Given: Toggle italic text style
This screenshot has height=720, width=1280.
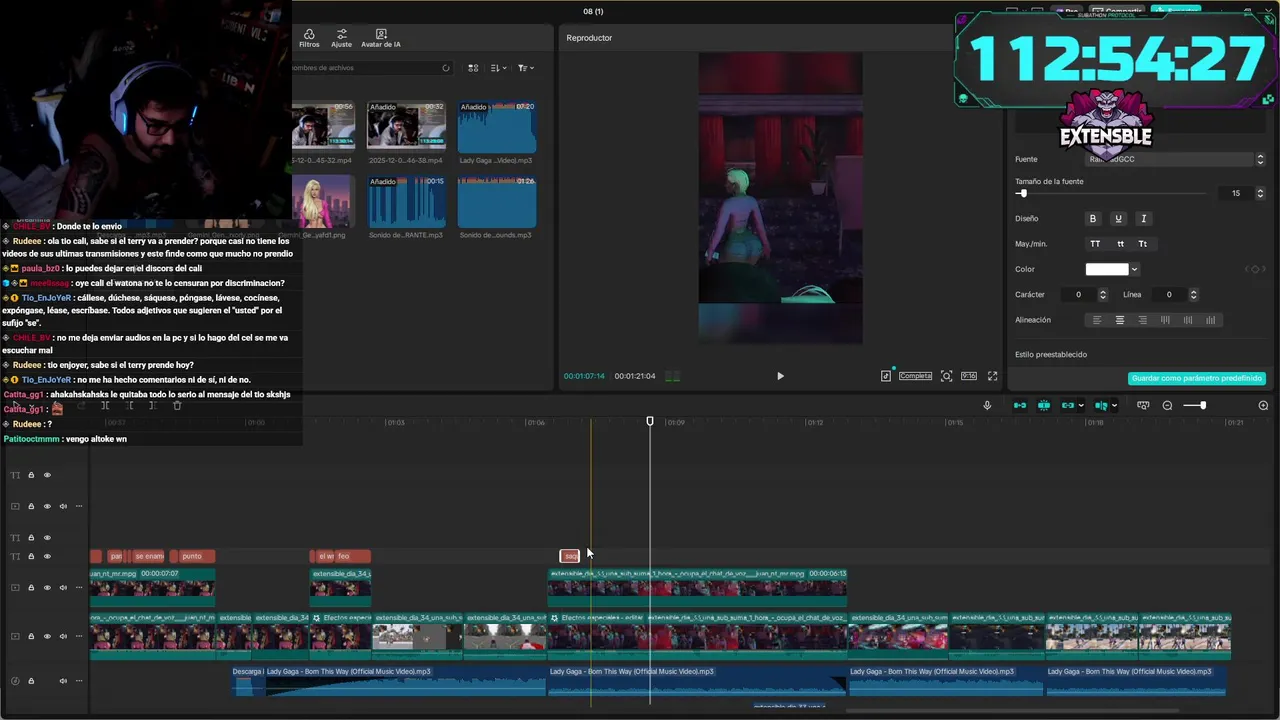Looking at the screenshot, I should point(1143,219).
